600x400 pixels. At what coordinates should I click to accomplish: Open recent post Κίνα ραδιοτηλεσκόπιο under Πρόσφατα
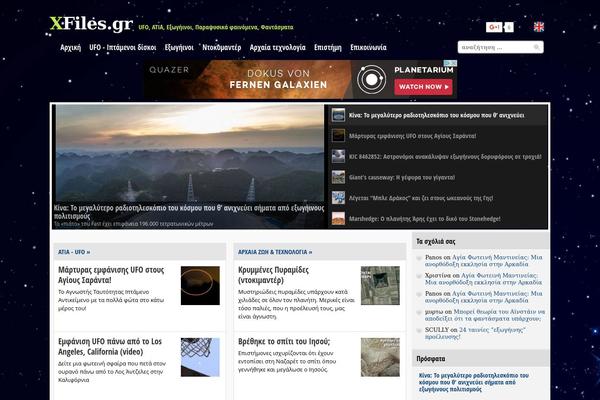click(474, 382)
